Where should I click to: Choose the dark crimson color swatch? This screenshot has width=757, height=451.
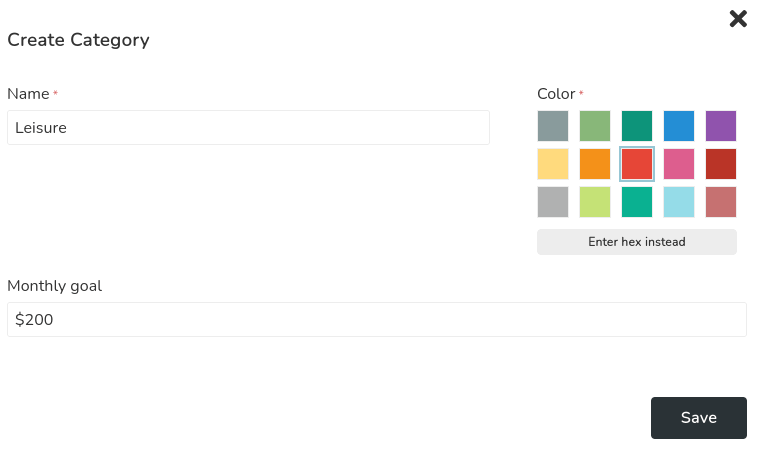721,164
